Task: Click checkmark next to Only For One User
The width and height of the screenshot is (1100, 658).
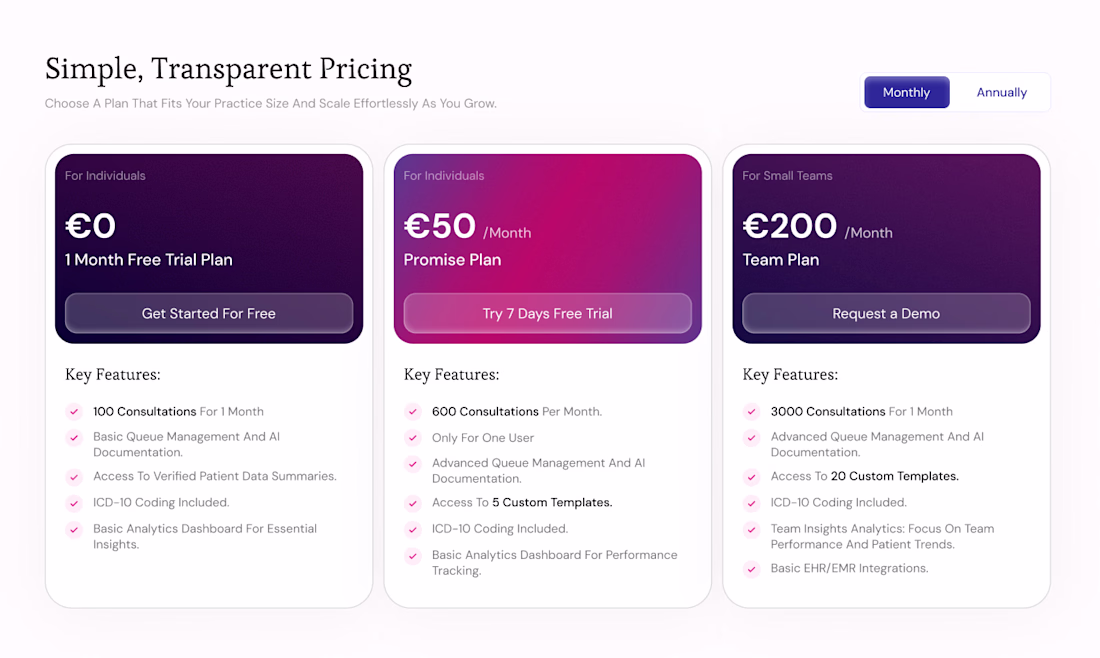Action: (x=413, y=438)
